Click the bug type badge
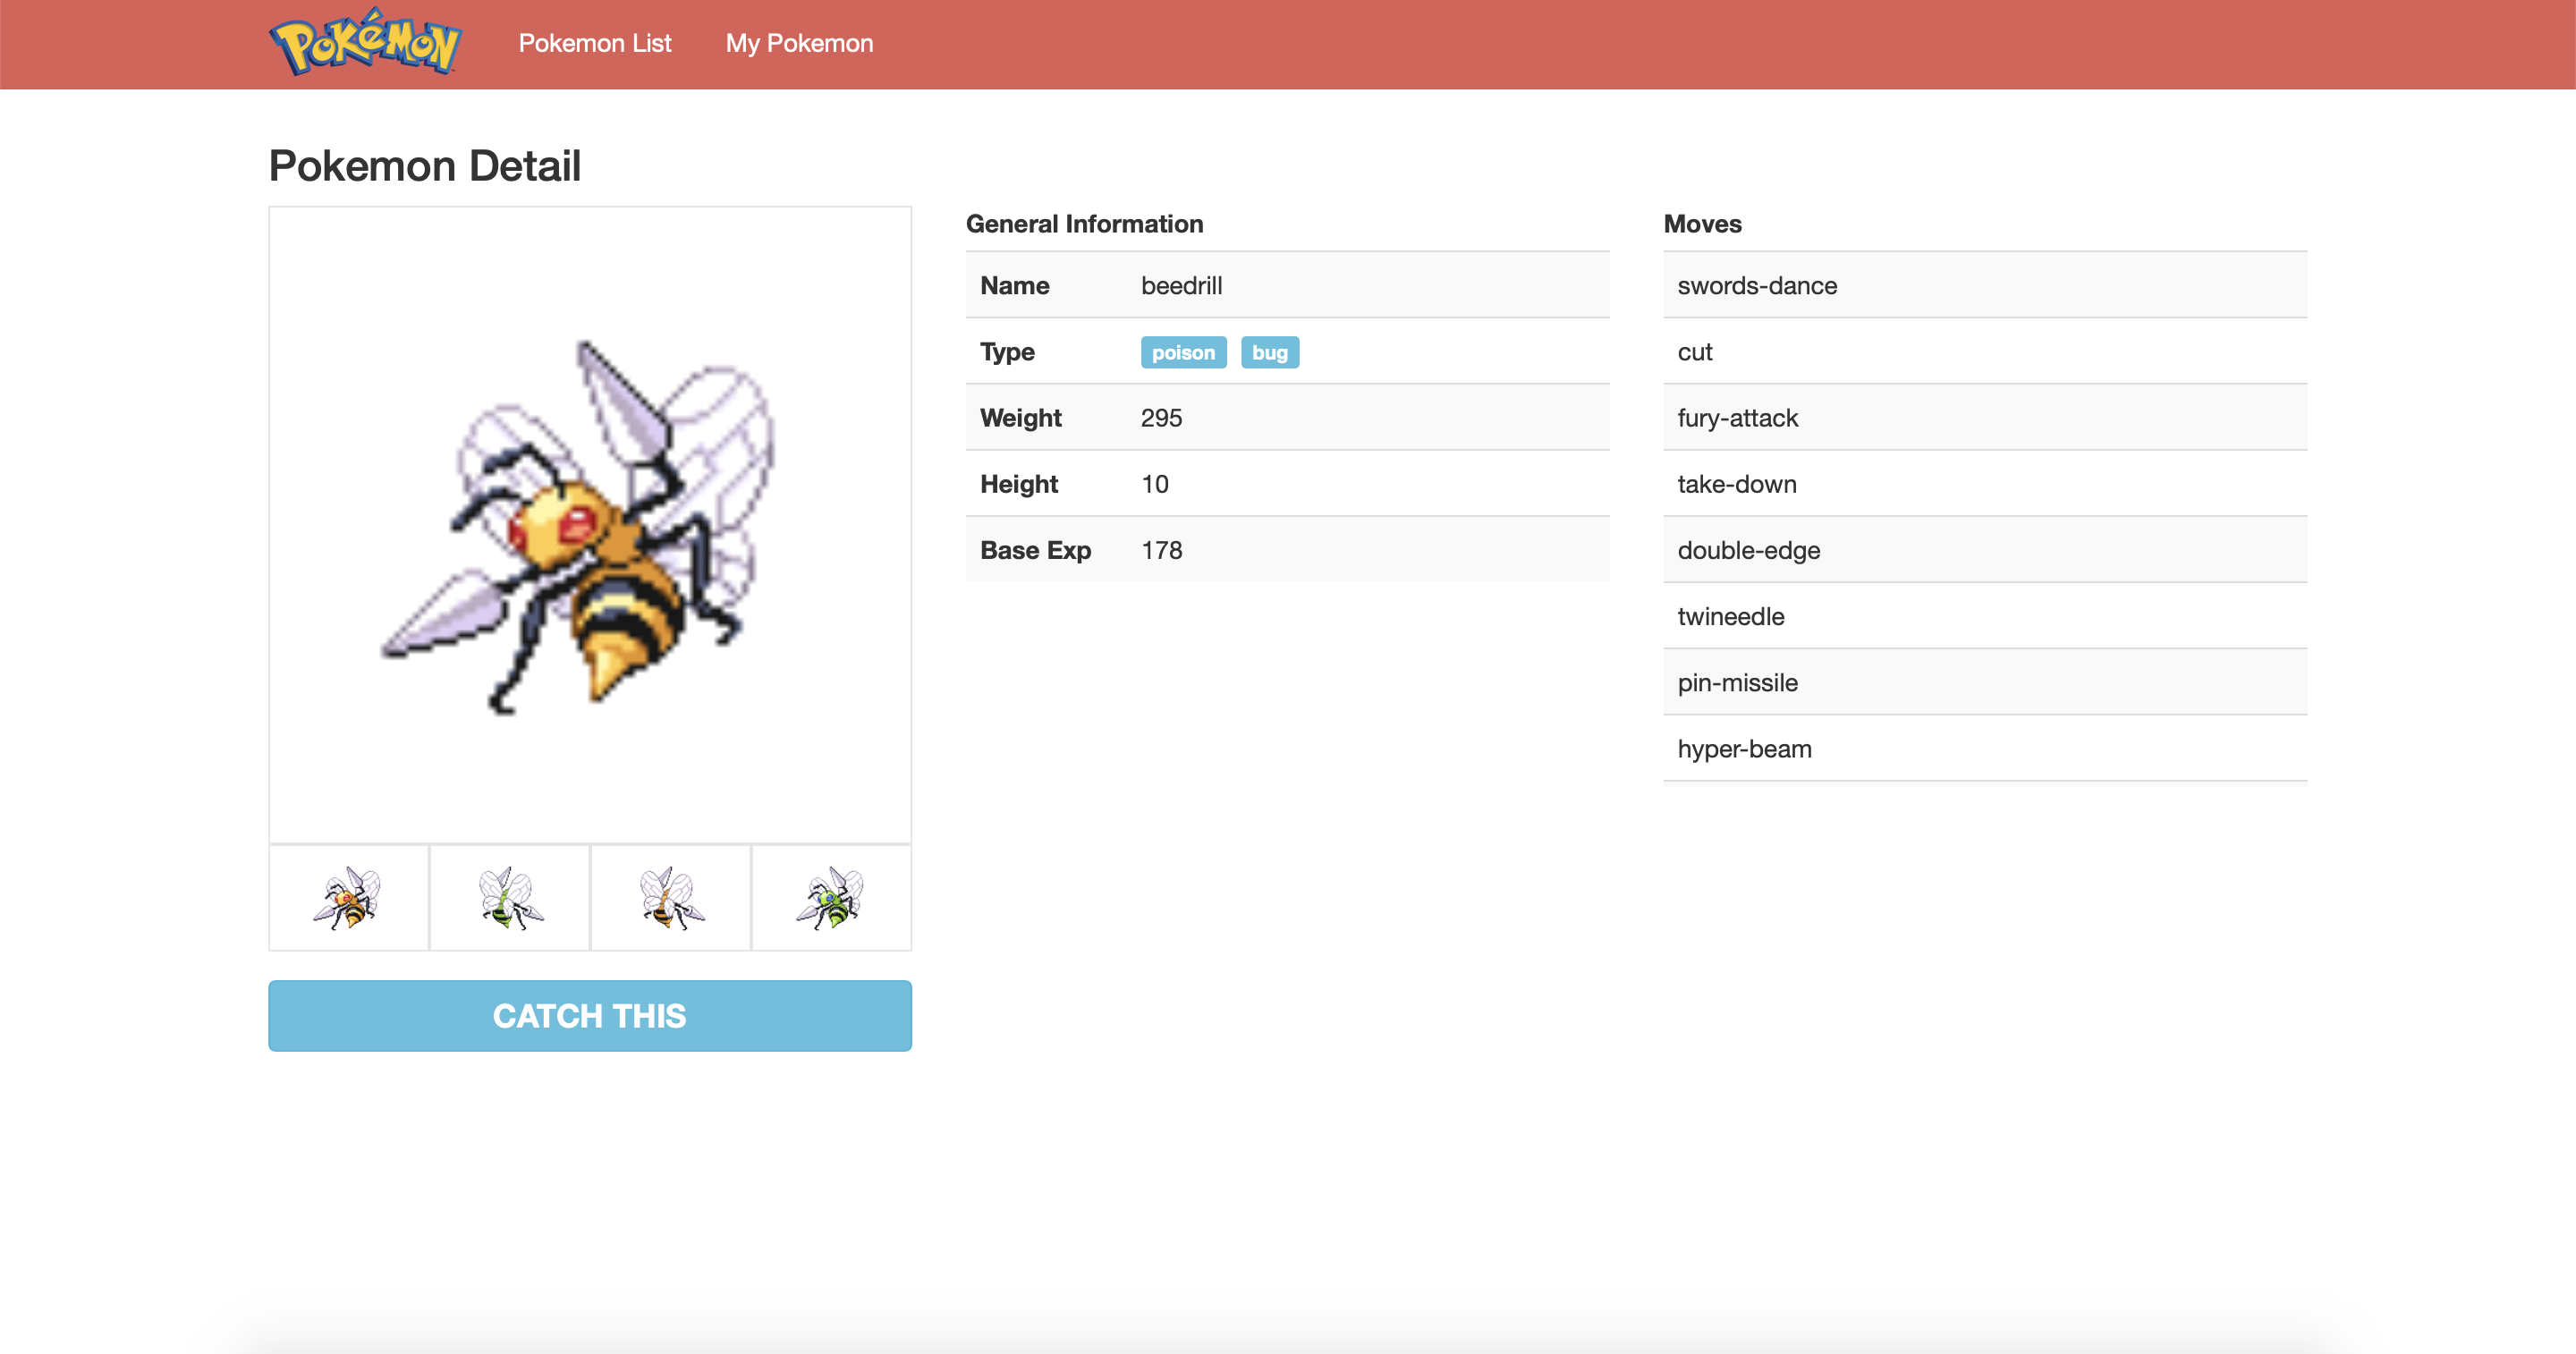This screenshot has height=1354, width=2576. tap(1269, 352)
